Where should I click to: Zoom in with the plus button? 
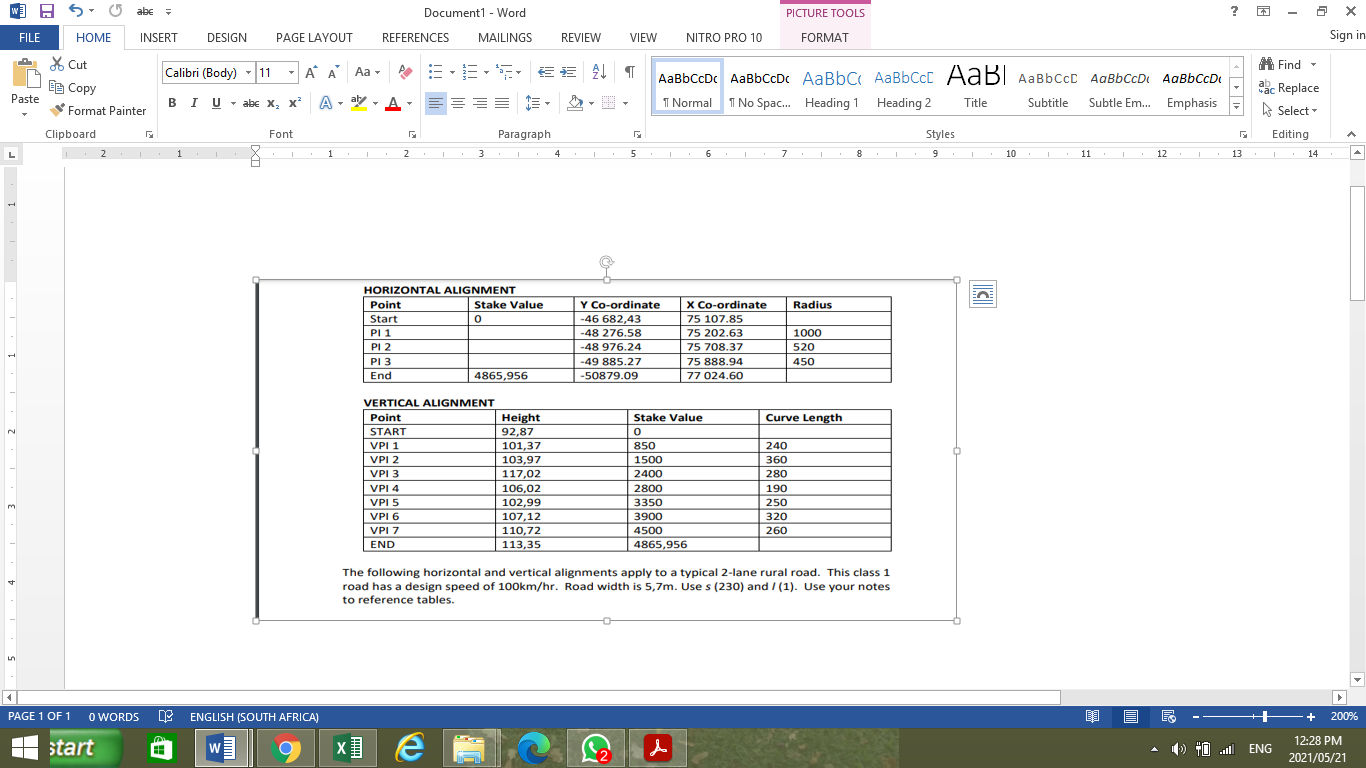pyautogui.click(x=1311, y=717)
